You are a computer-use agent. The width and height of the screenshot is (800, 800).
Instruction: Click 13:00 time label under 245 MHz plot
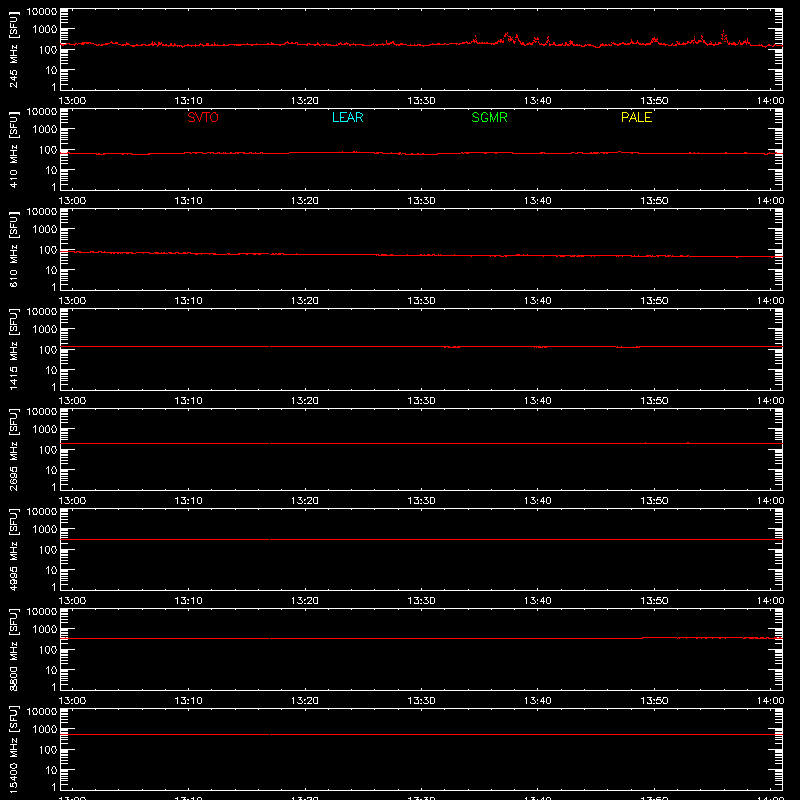(x=72, y=101)
